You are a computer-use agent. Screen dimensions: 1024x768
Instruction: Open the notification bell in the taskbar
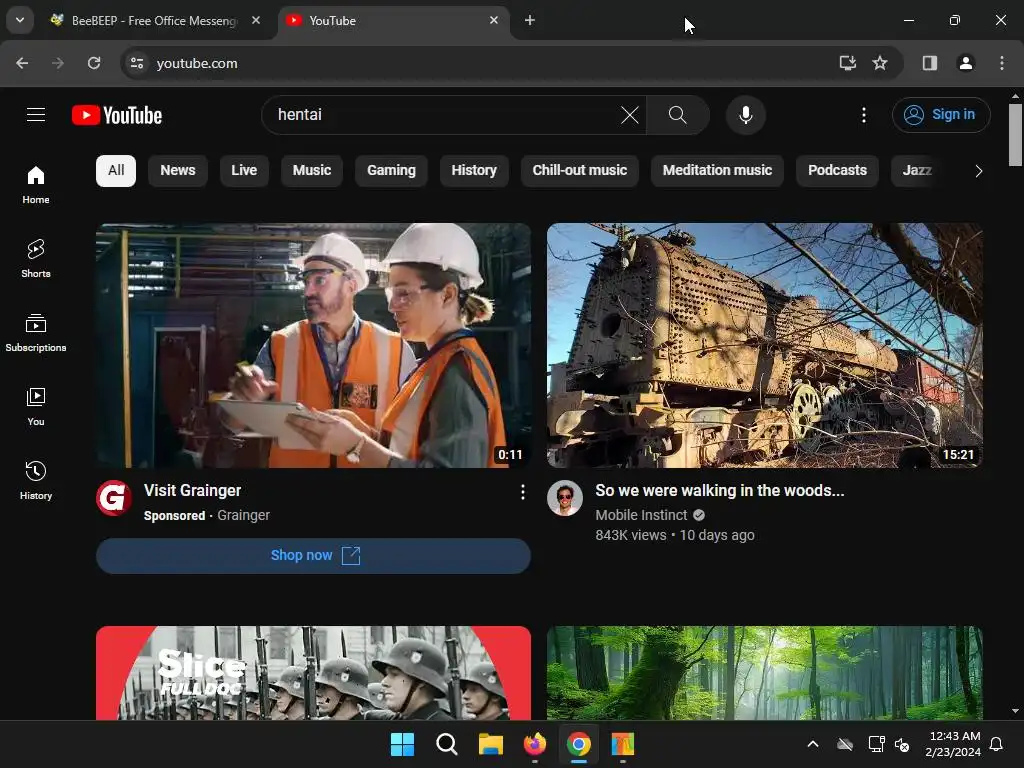tap(996, 744)
